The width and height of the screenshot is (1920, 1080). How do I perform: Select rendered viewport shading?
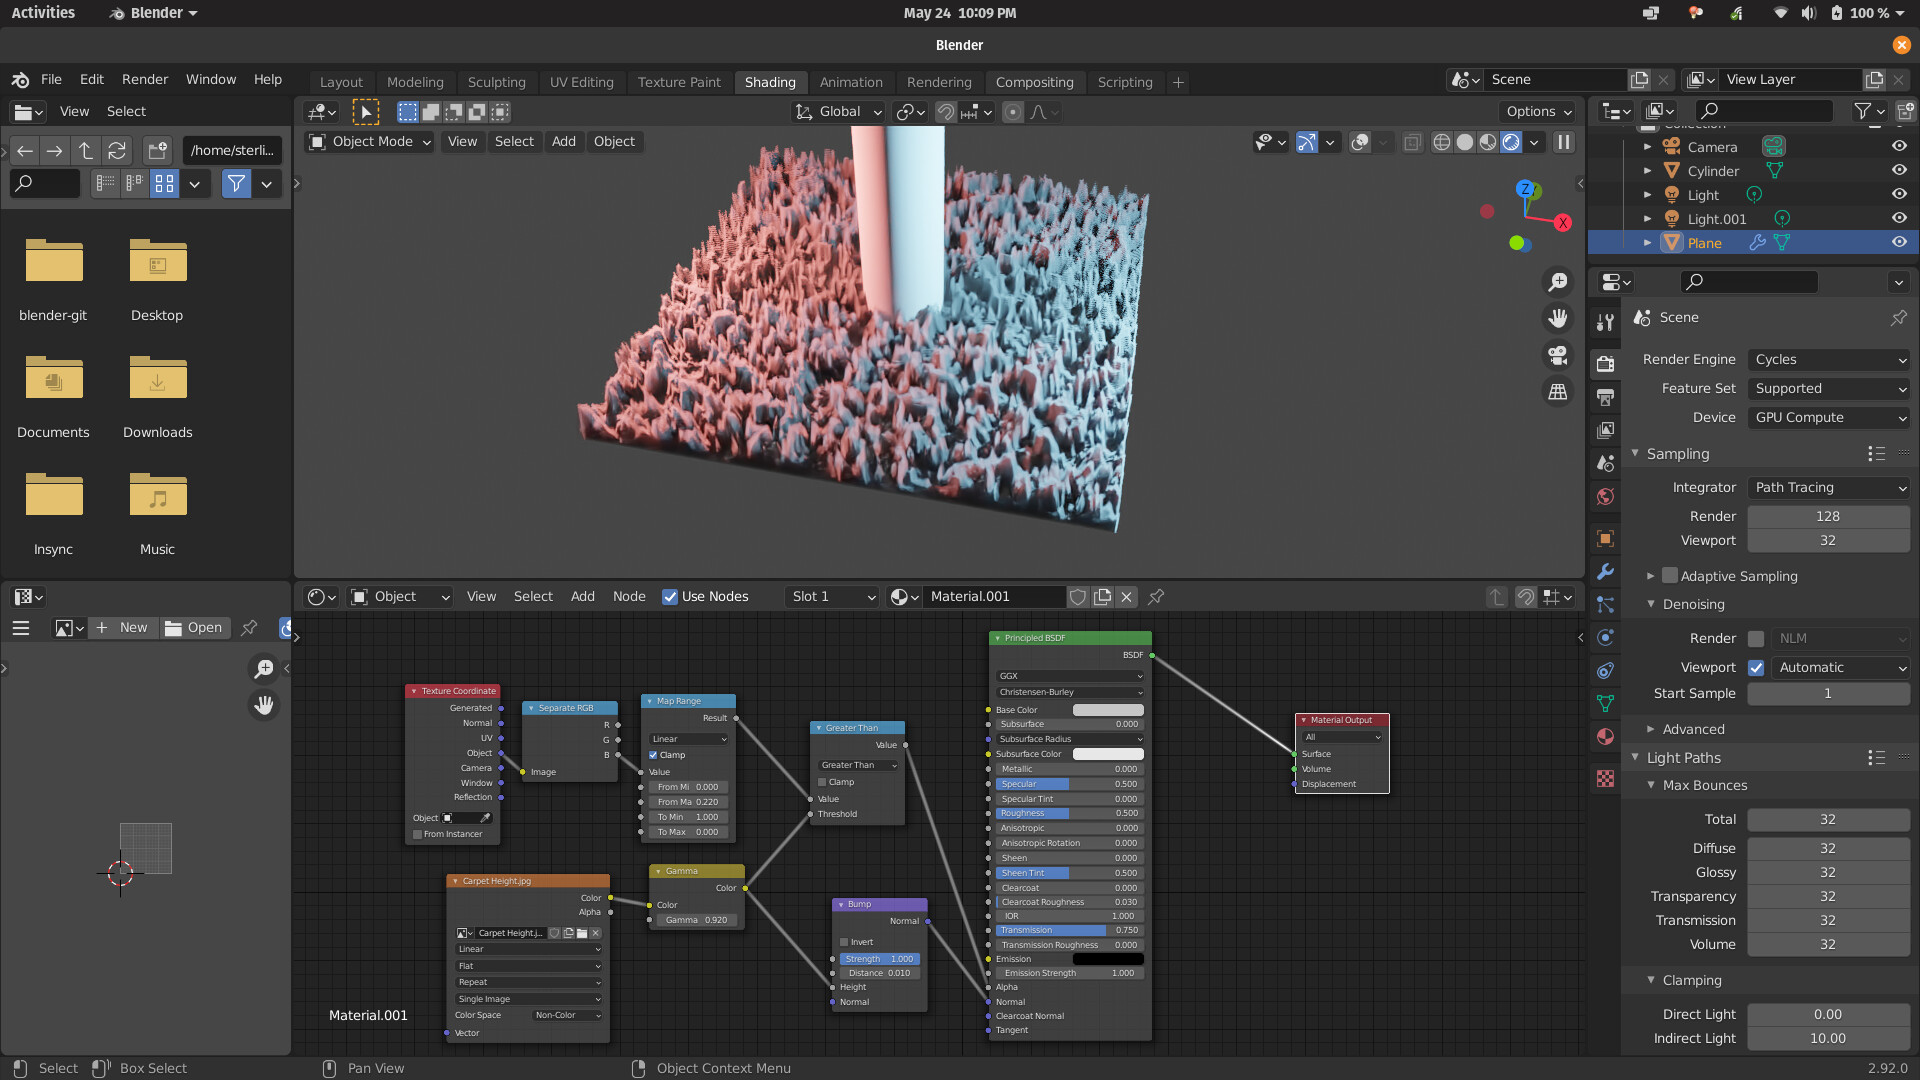pos(1510,142)
